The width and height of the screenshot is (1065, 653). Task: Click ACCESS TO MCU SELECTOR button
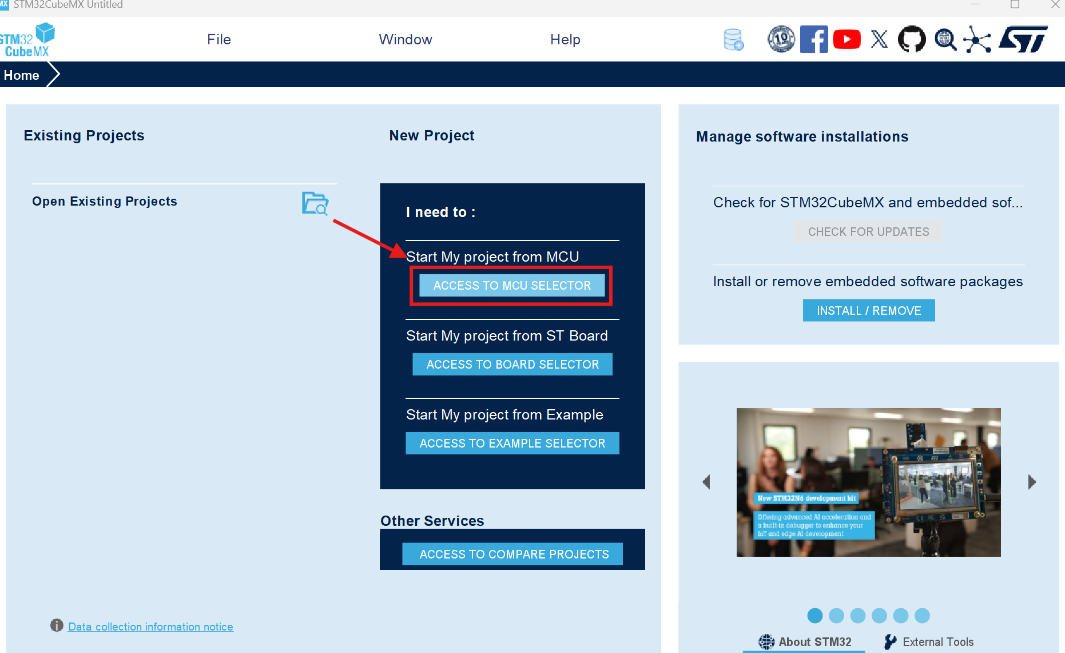[x=512, y=285]
